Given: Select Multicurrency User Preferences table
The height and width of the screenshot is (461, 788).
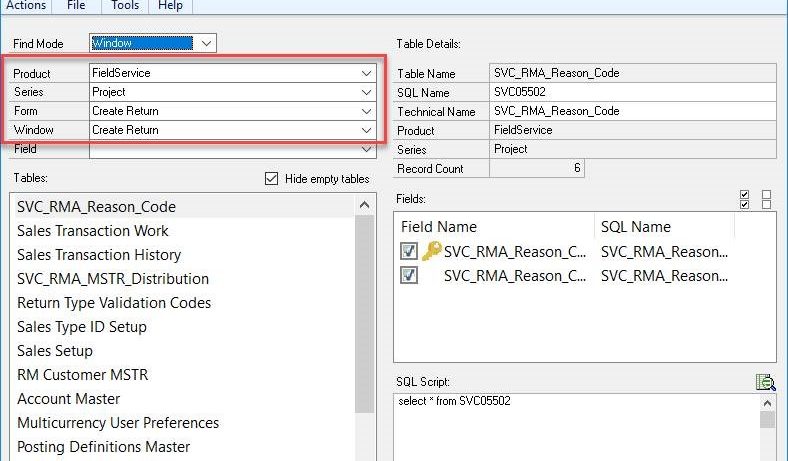Looking at the screenshot, I should tap(118, 423).
